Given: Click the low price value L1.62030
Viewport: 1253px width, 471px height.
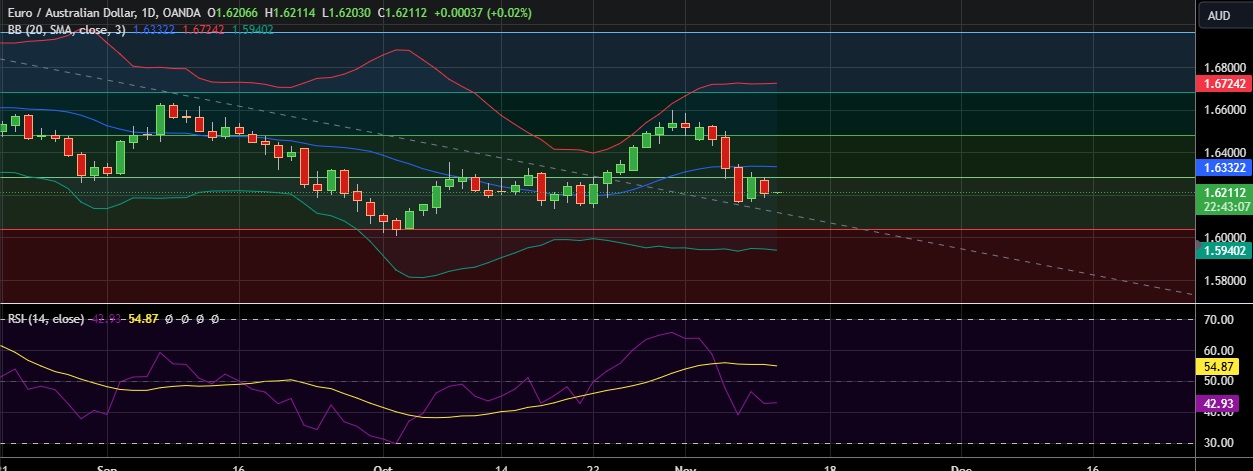Looking at the screenshot, I should click(348, 13).
